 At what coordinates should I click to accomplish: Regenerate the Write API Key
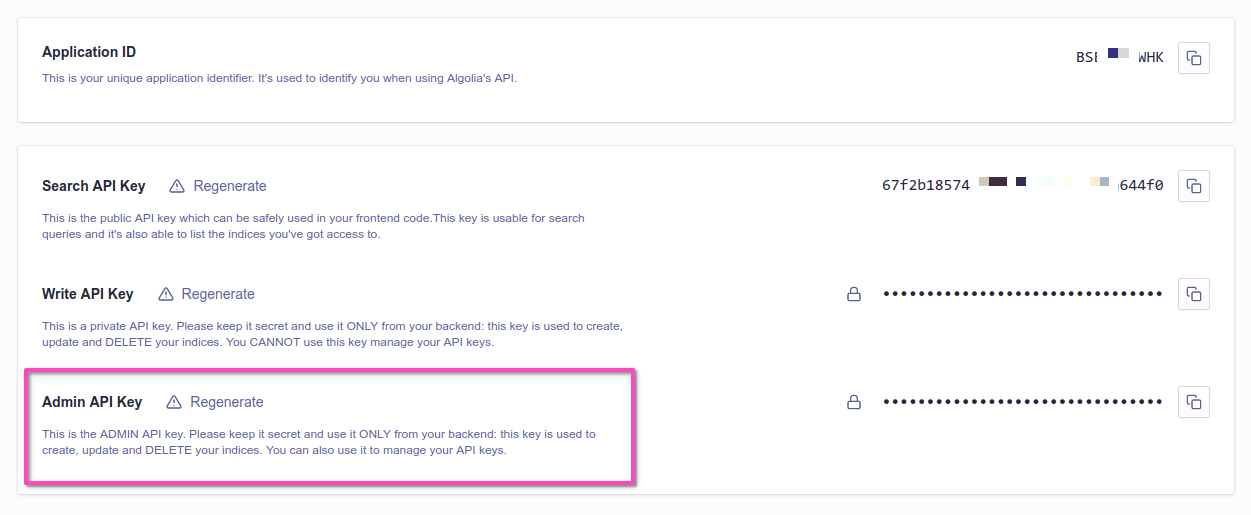tap(218, 294)
